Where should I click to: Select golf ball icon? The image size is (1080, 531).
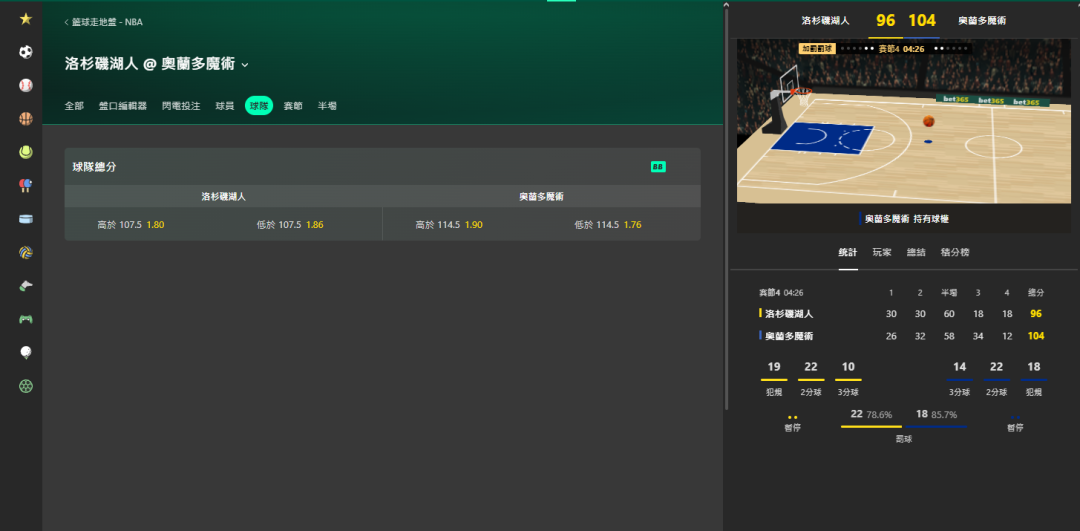pos(25,353)
